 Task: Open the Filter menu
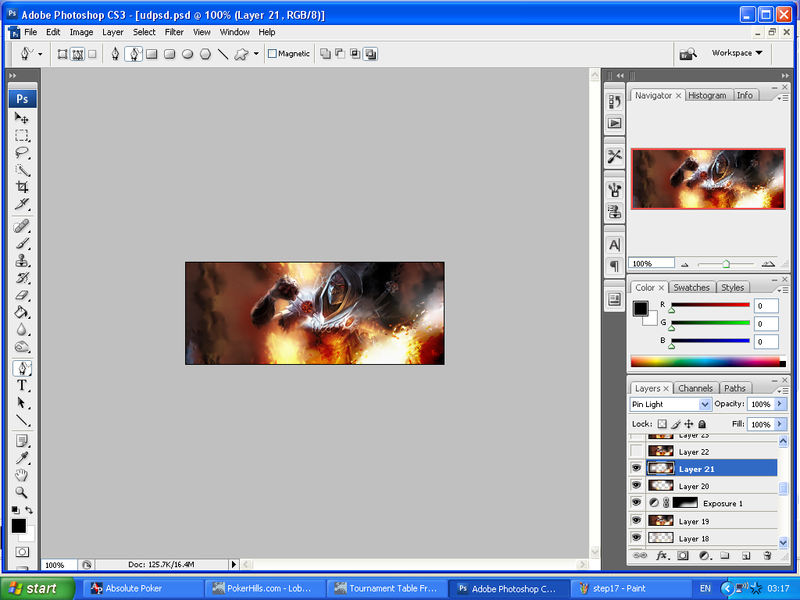[x=174, y=32]
